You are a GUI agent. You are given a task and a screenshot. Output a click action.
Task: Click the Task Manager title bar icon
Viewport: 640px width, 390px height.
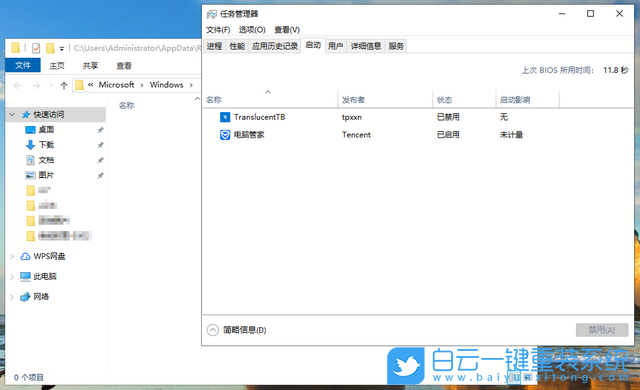tap(211, 14)
